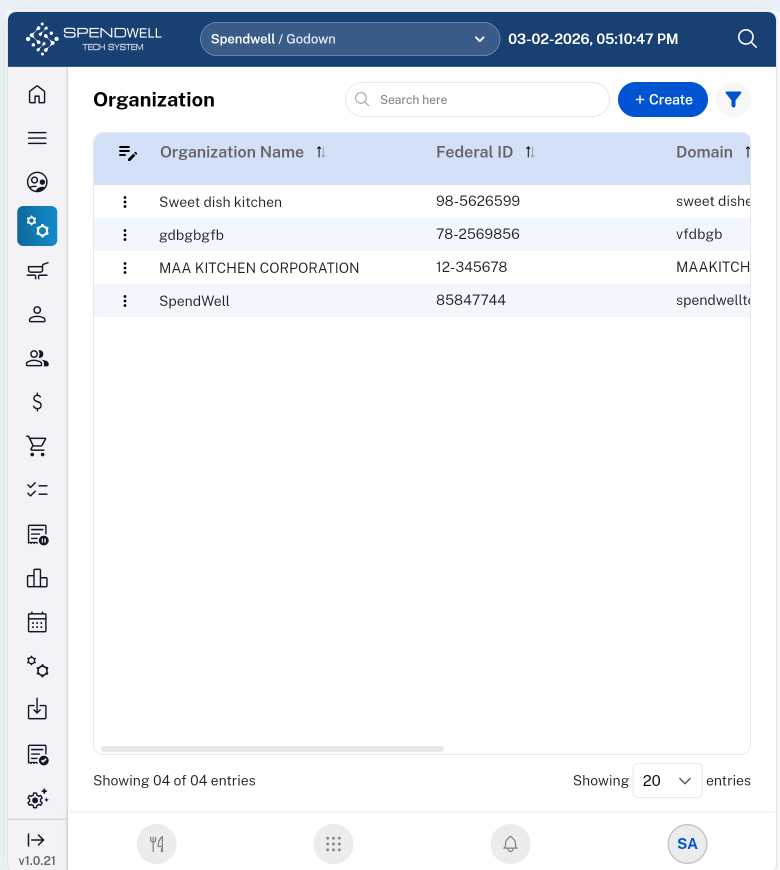This screenshot has width=780, height=870.
Task: Open the sparkle settings gear sidebar icon
Action: tap(37, 798)
